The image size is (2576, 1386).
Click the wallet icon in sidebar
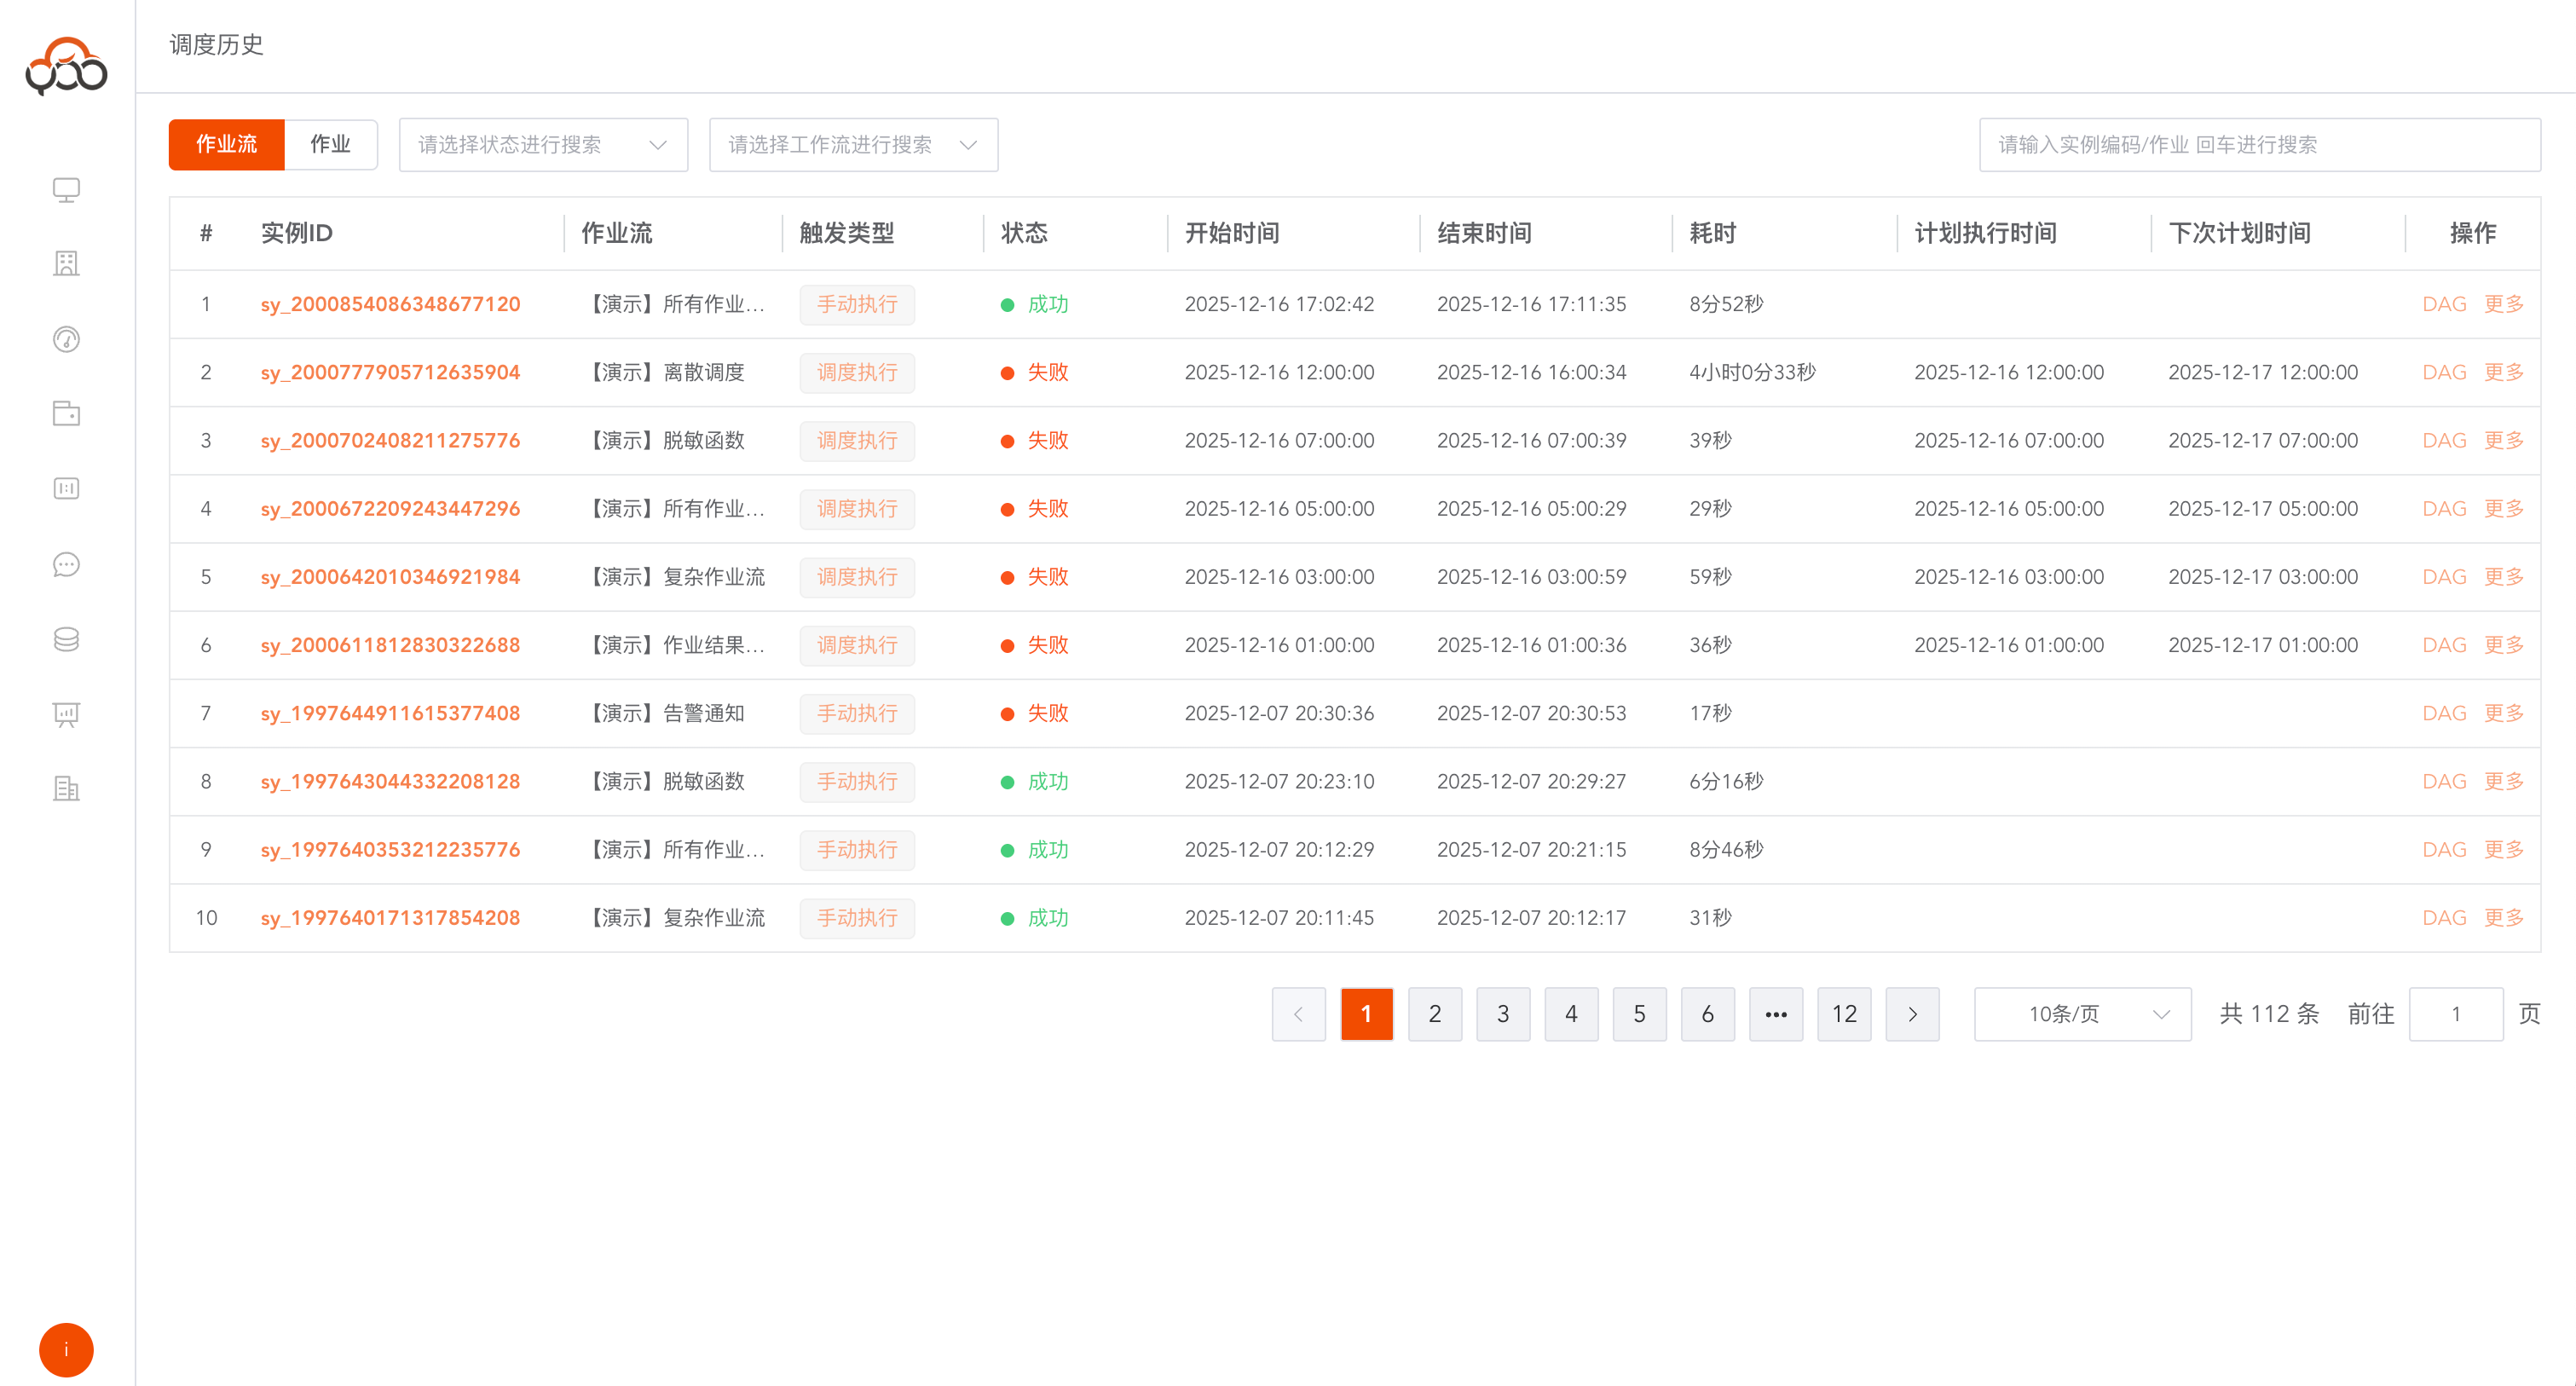66,414
